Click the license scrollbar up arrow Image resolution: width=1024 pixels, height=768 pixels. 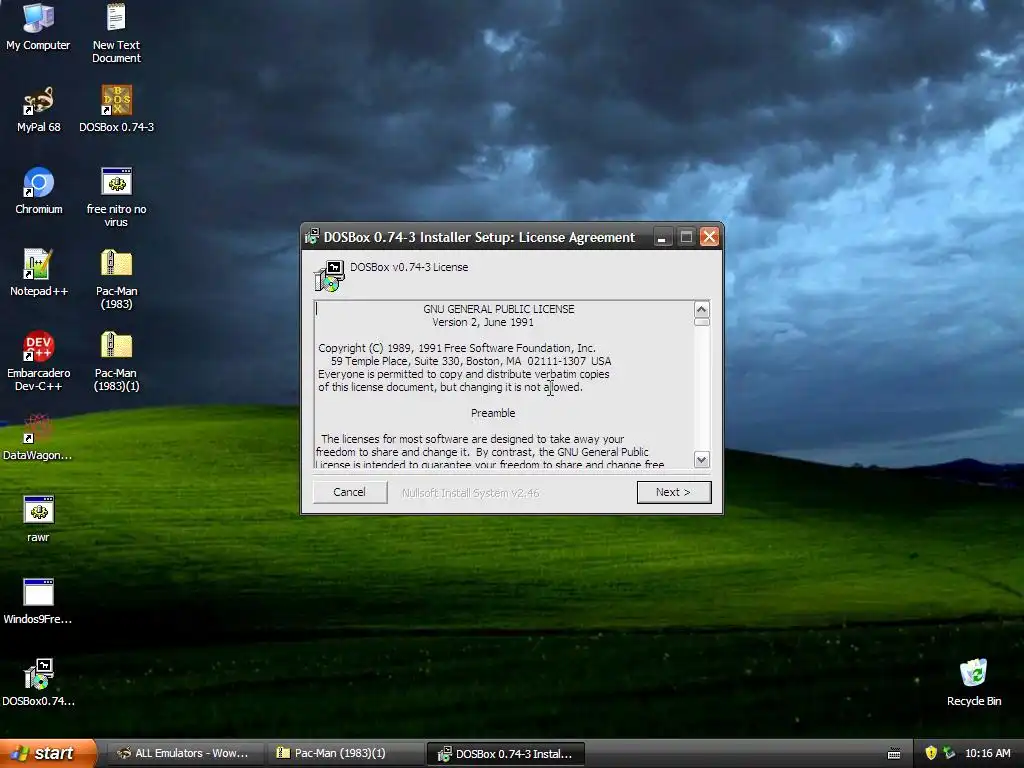701,310
